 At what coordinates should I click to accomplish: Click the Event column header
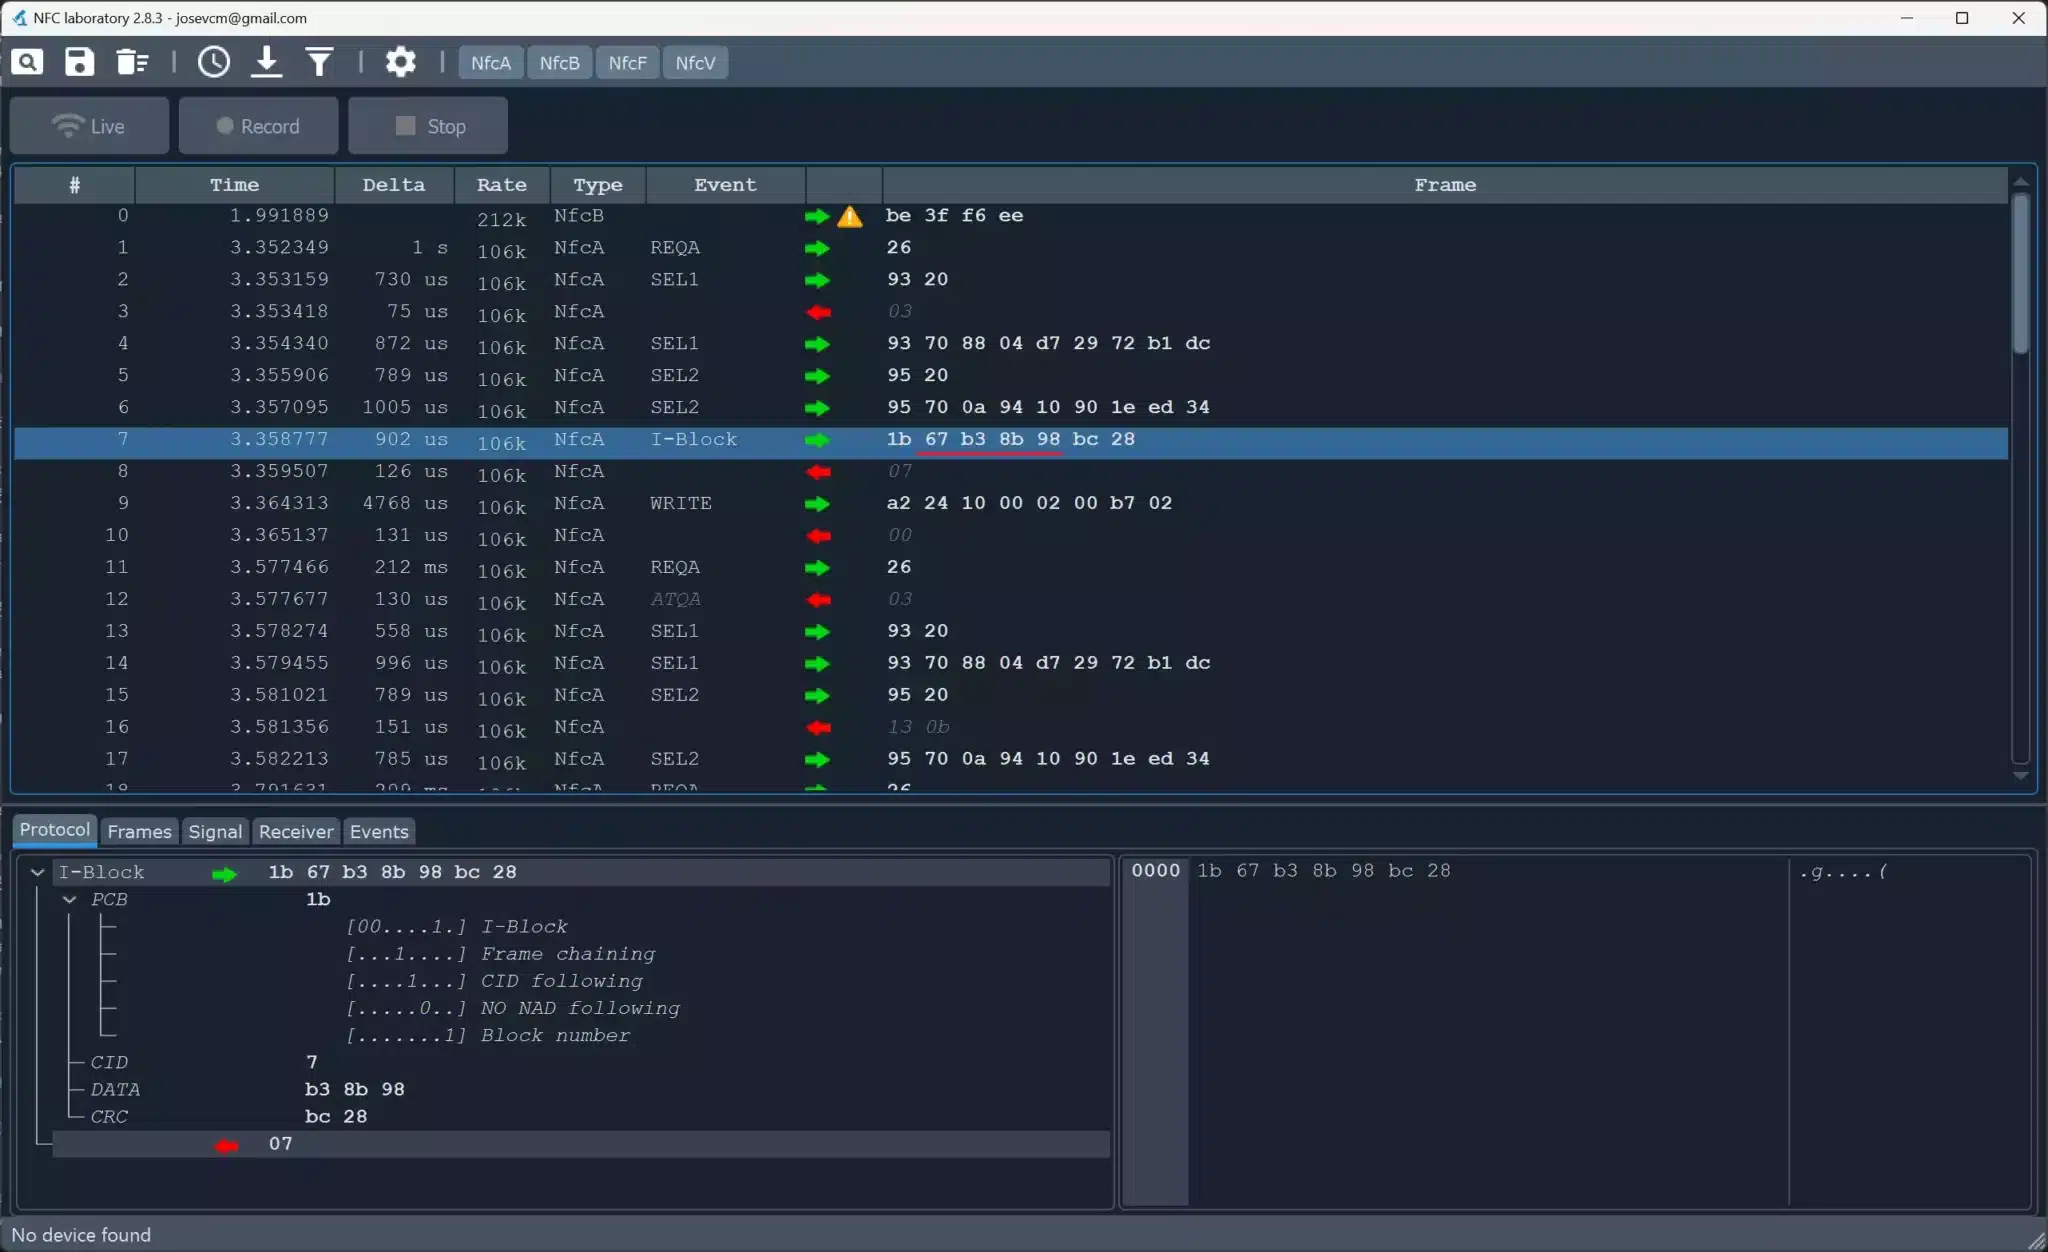point(726,185)
